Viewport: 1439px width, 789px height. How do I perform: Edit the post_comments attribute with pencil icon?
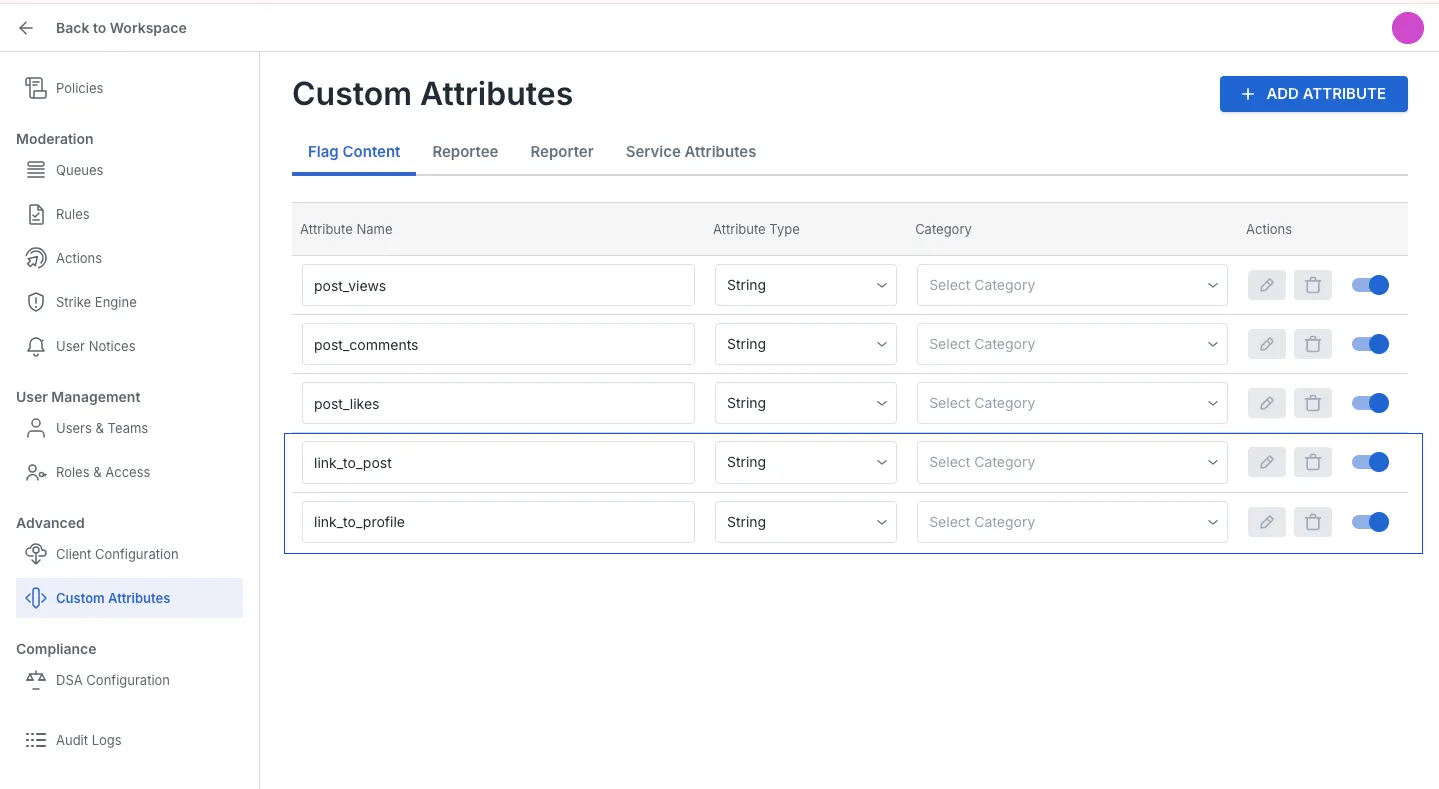(x=1266, y=344)
